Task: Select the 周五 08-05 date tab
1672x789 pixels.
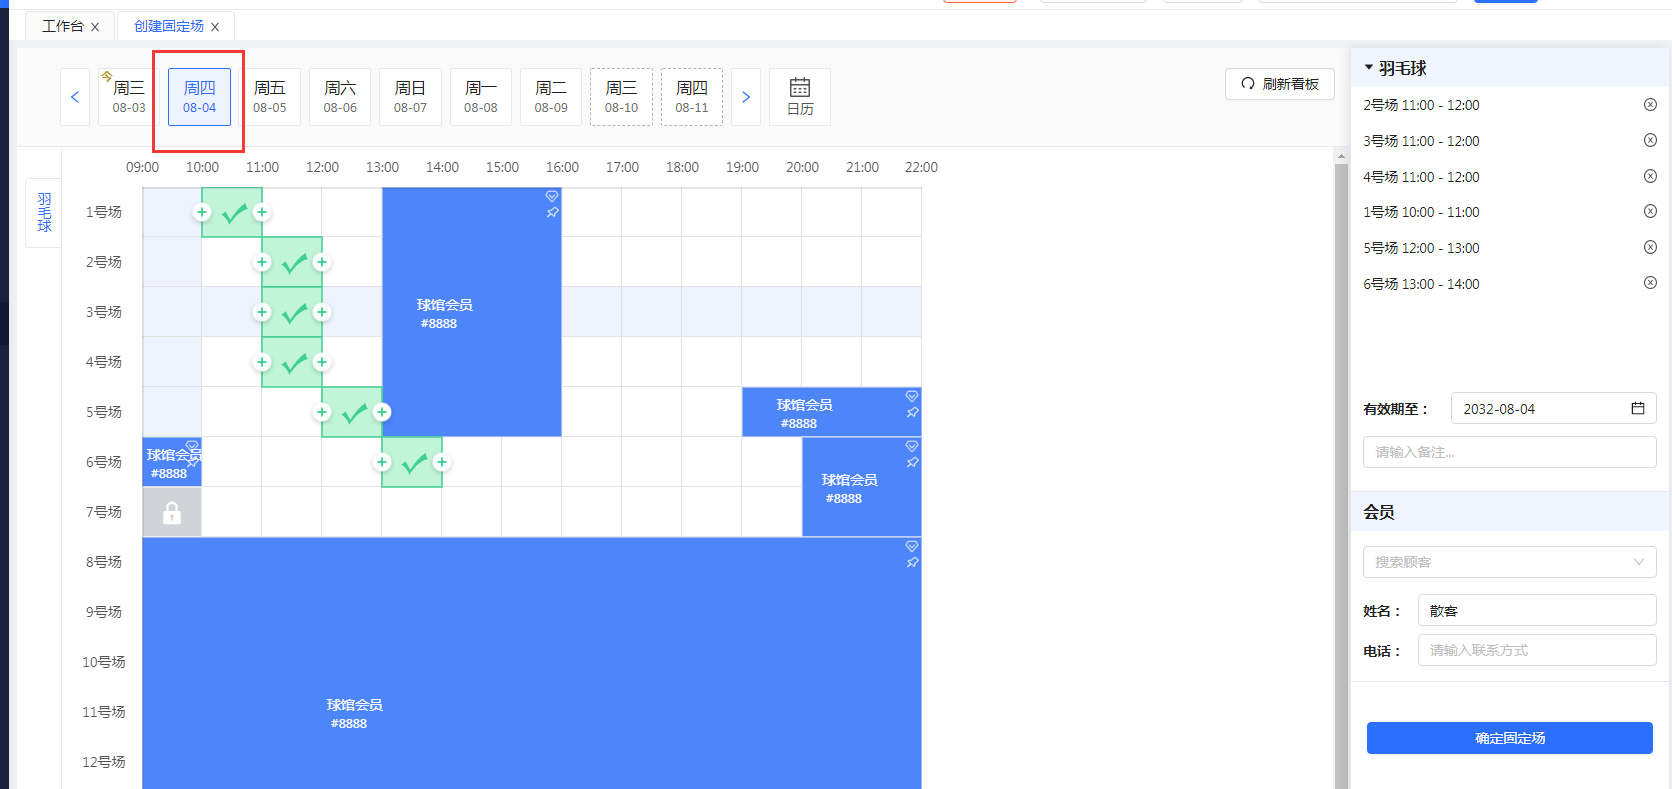Action: pos(269,97)
